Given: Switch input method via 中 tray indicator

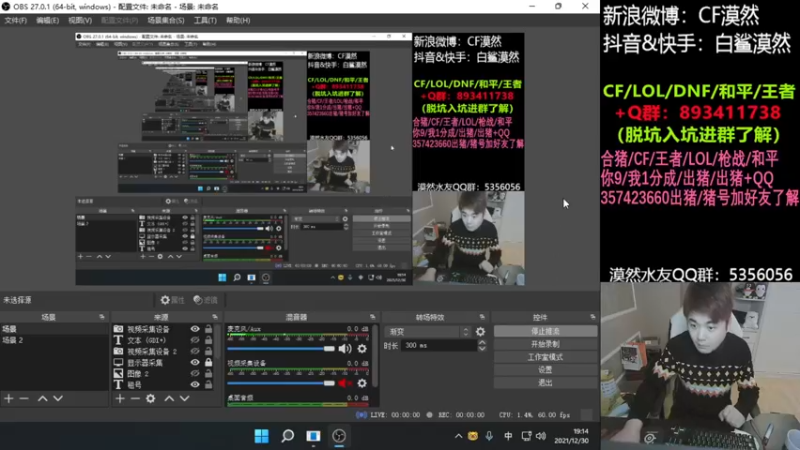Looking at the screenshot, I should pyautogui.click(x=508, y=436).
